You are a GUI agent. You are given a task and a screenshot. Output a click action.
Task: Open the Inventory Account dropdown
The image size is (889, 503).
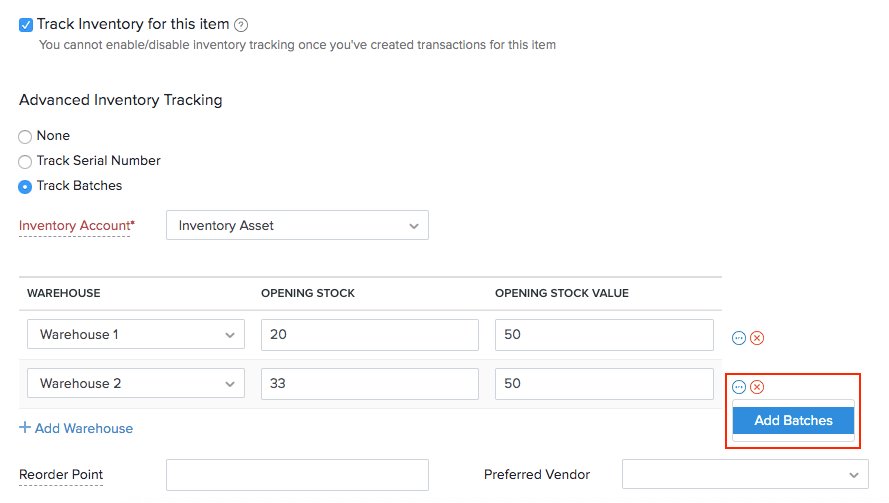[297, 226]
